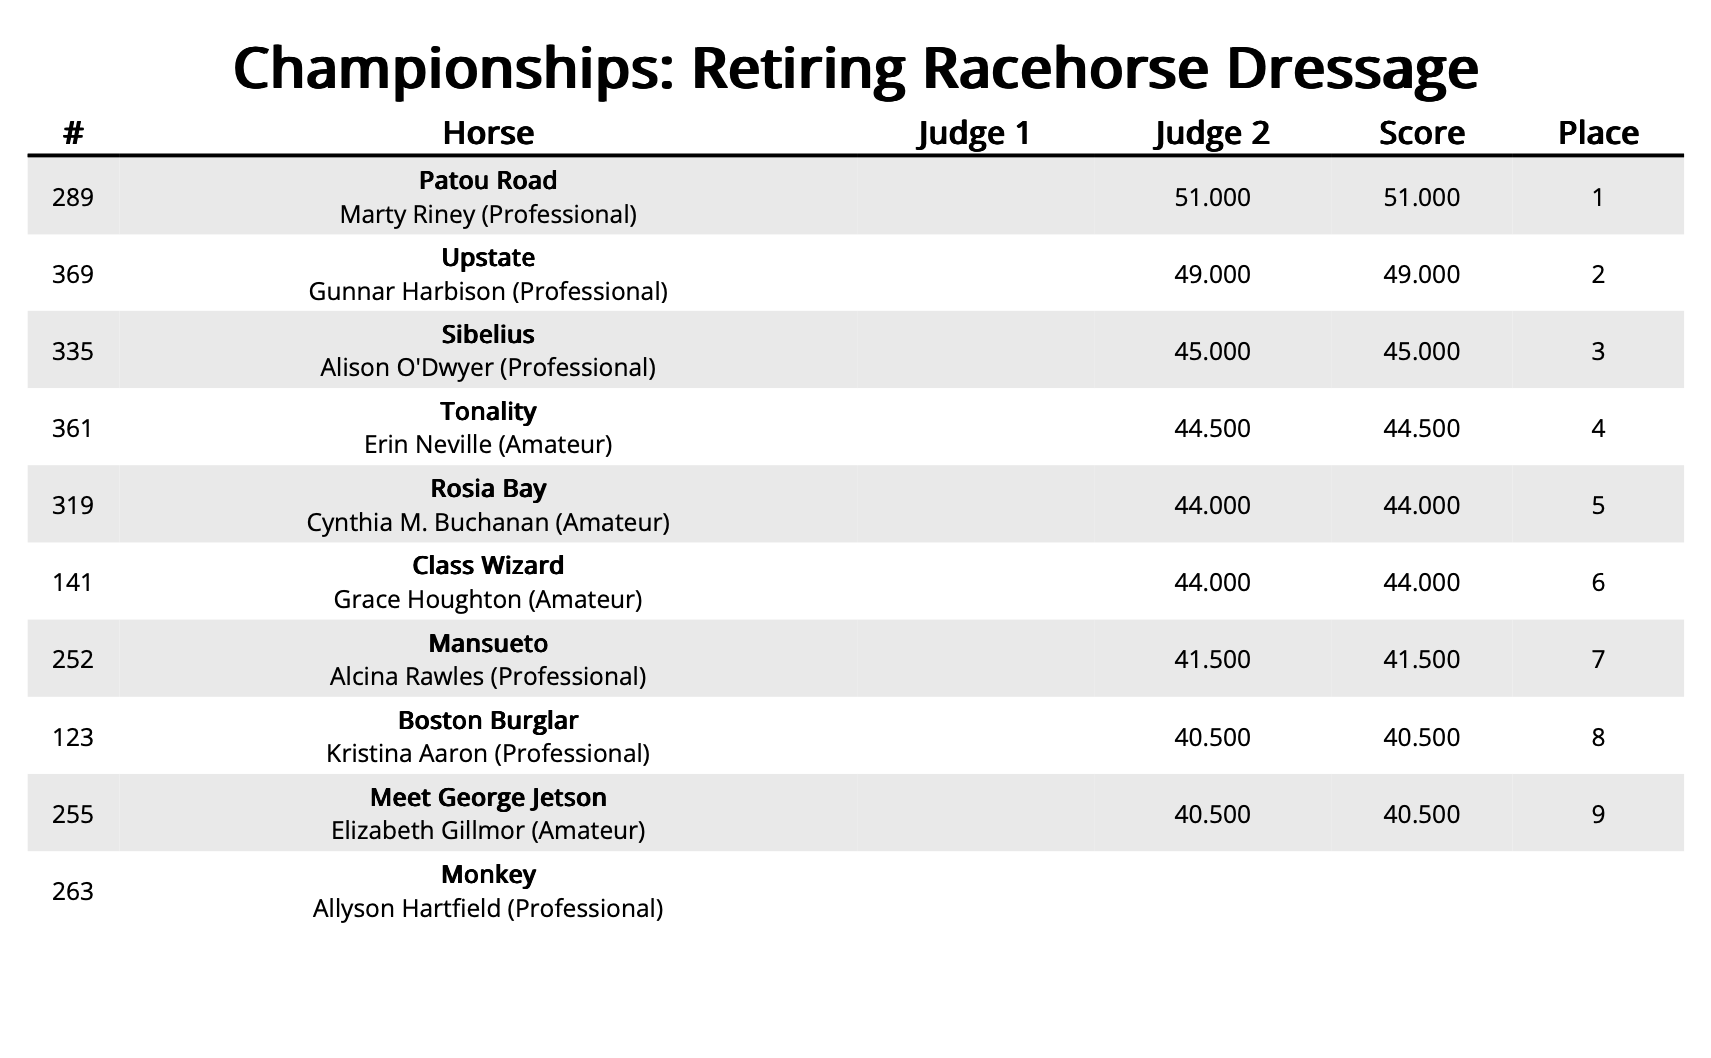The image size is (1711, 1058).
Task: Click the Horse column header
Action: (488, 133)
